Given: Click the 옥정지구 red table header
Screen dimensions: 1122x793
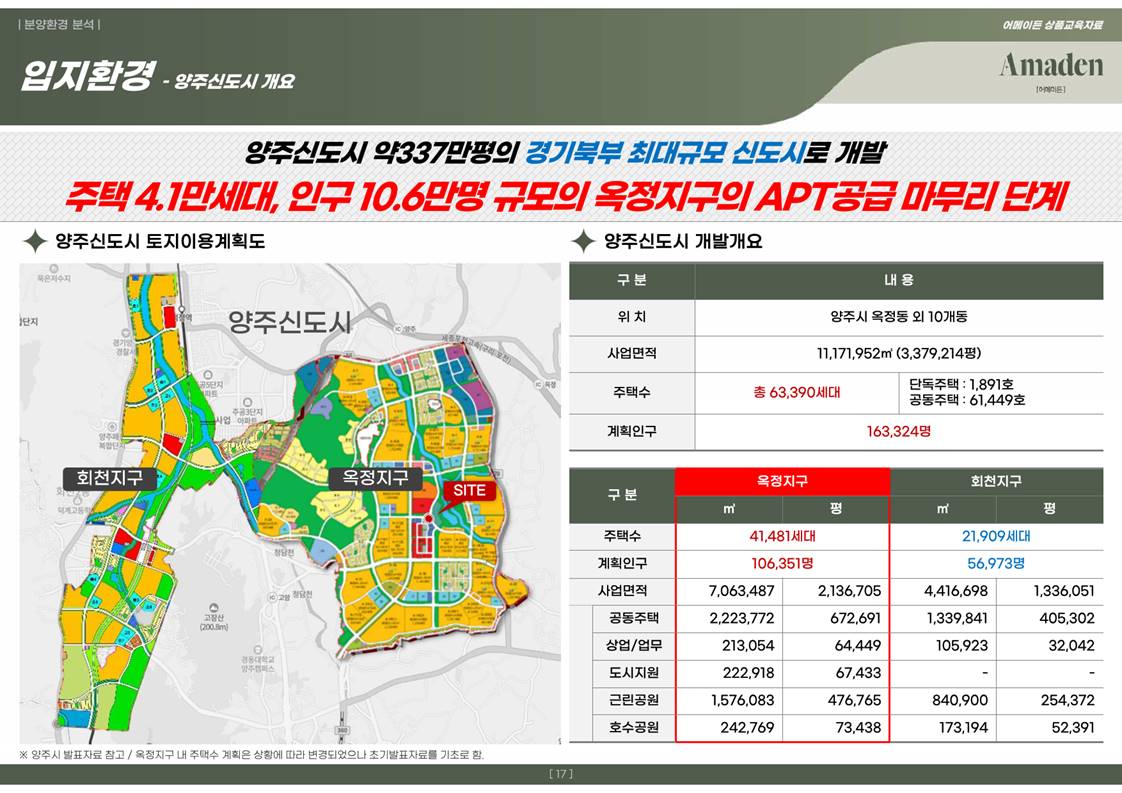Looking at the screenshot, I should tap(782, 481).
